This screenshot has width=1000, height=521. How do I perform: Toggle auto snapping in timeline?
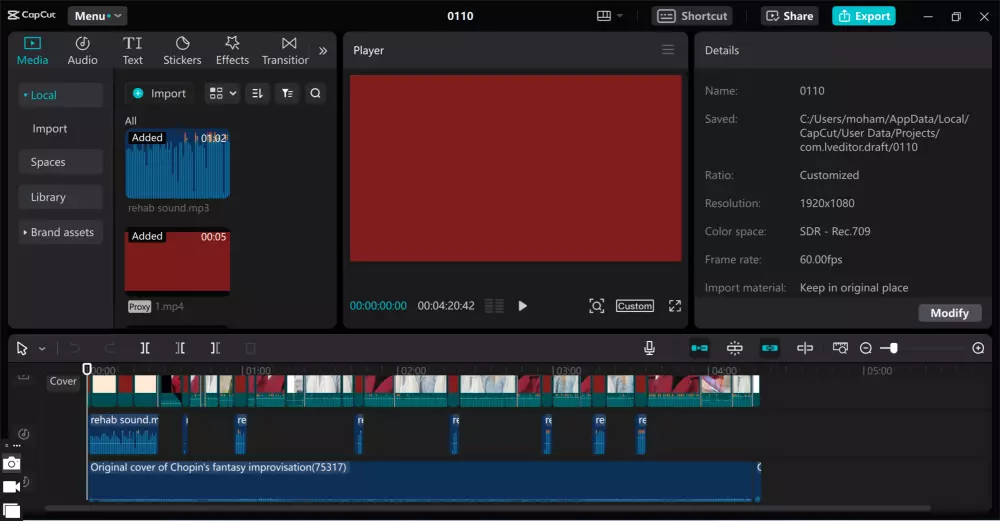click(x=735, y=348)
